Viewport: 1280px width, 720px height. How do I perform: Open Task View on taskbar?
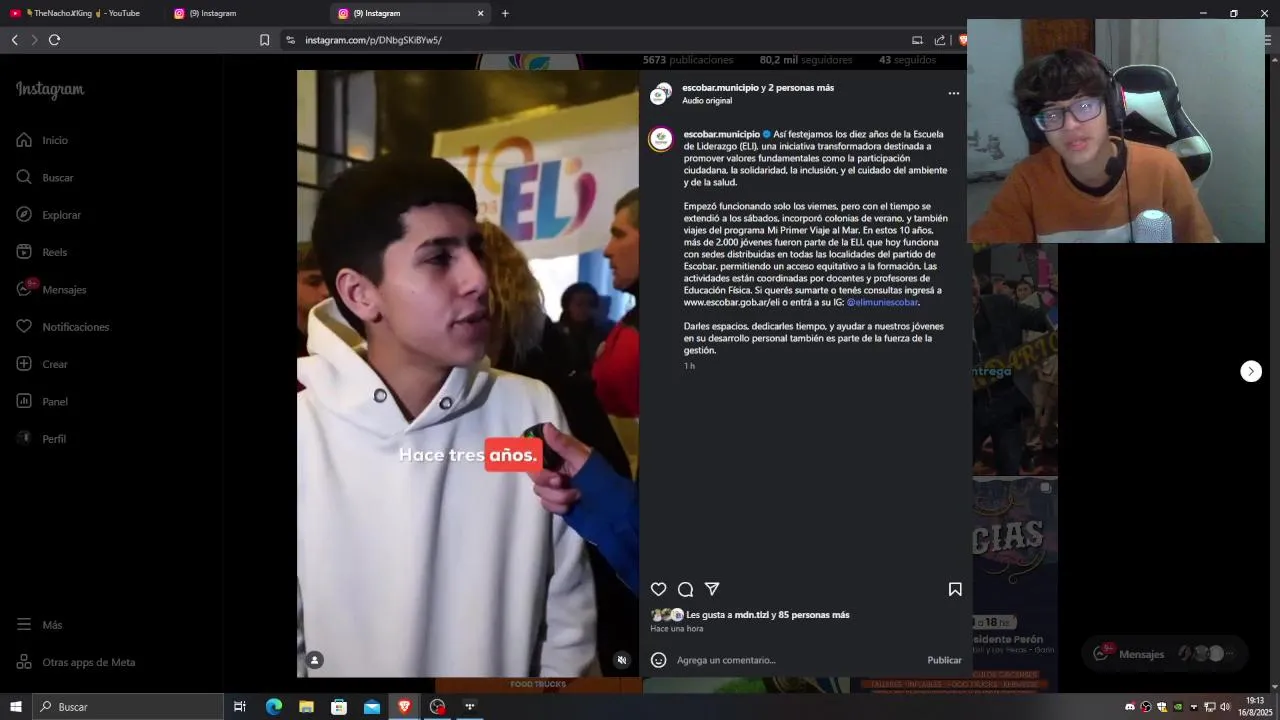click(240, 706)
